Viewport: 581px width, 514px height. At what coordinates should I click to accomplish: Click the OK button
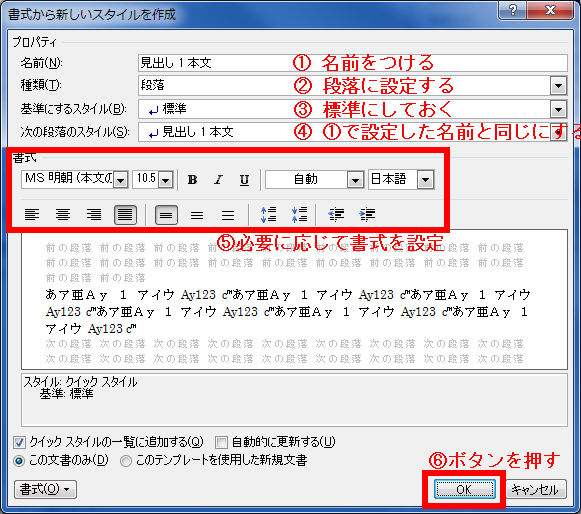pos(465,490)
